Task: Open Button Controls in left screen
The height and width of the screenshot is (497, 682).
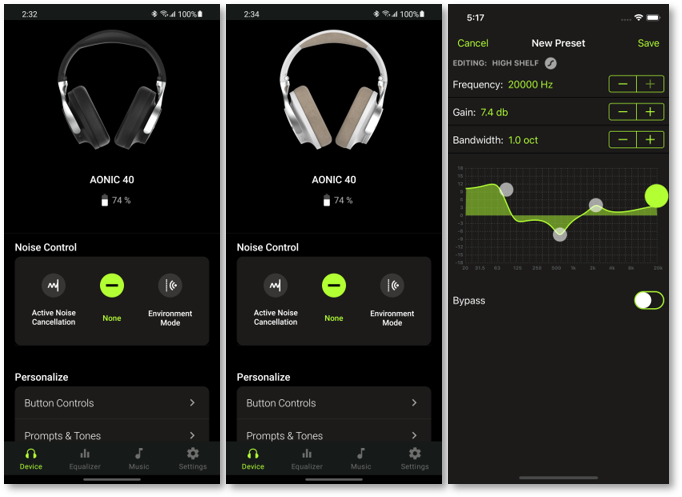Action: coord(112,403)
